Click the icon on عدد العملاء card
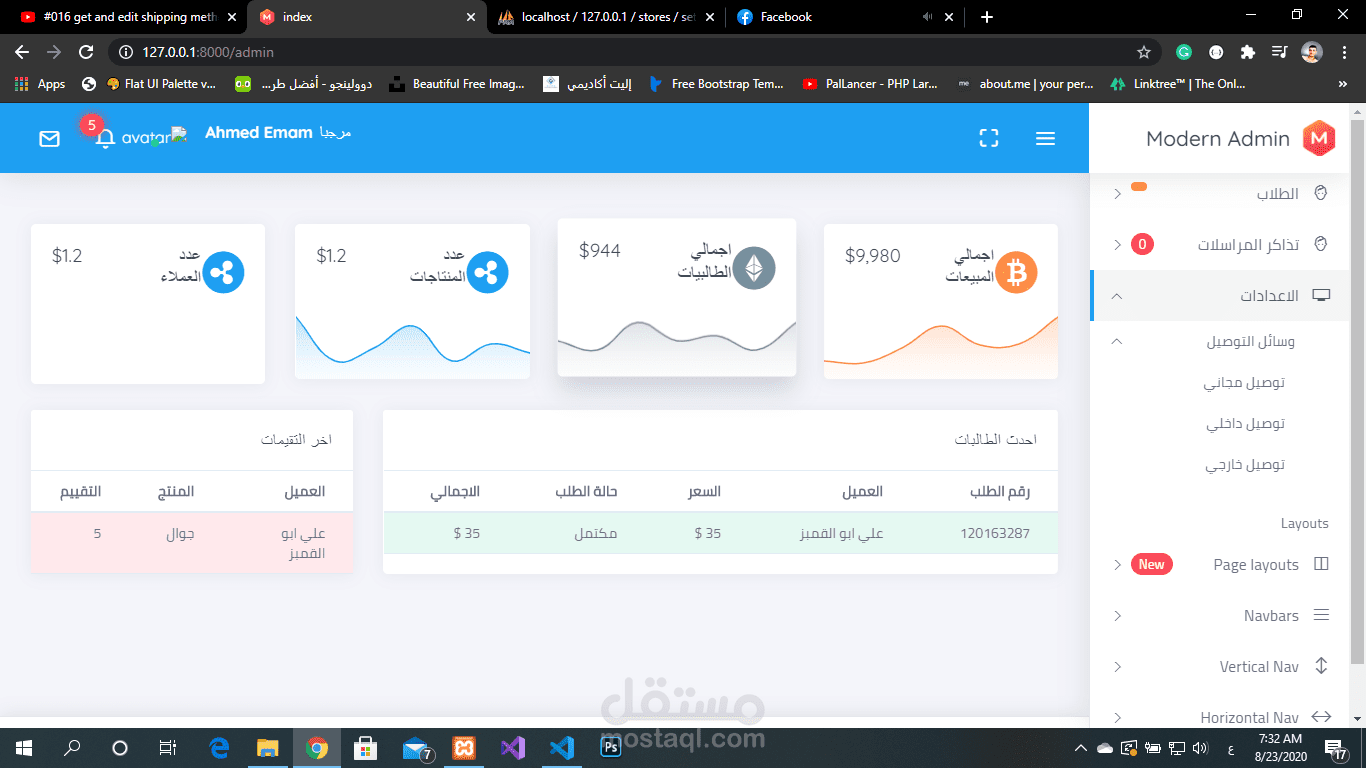 click(223, 272)
